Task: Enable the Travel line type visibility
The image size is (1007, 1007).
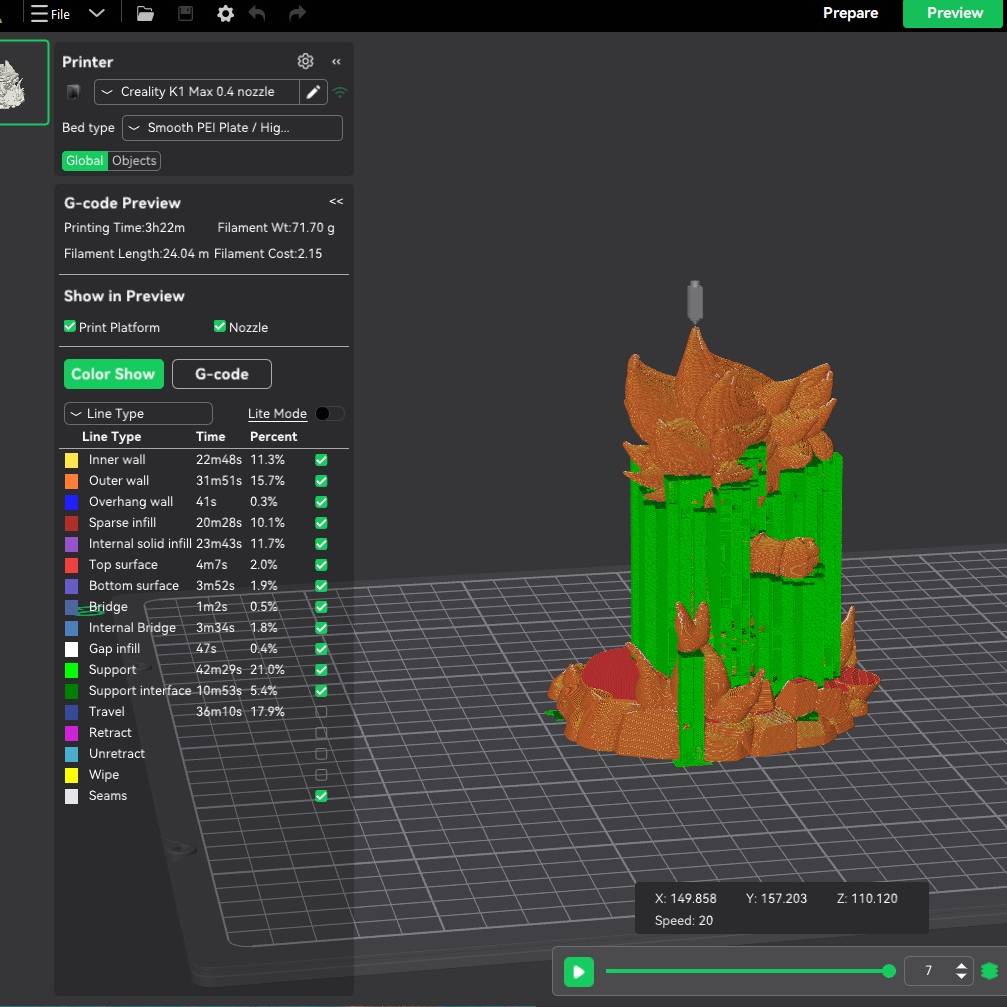Action: (x=321, y=712)
